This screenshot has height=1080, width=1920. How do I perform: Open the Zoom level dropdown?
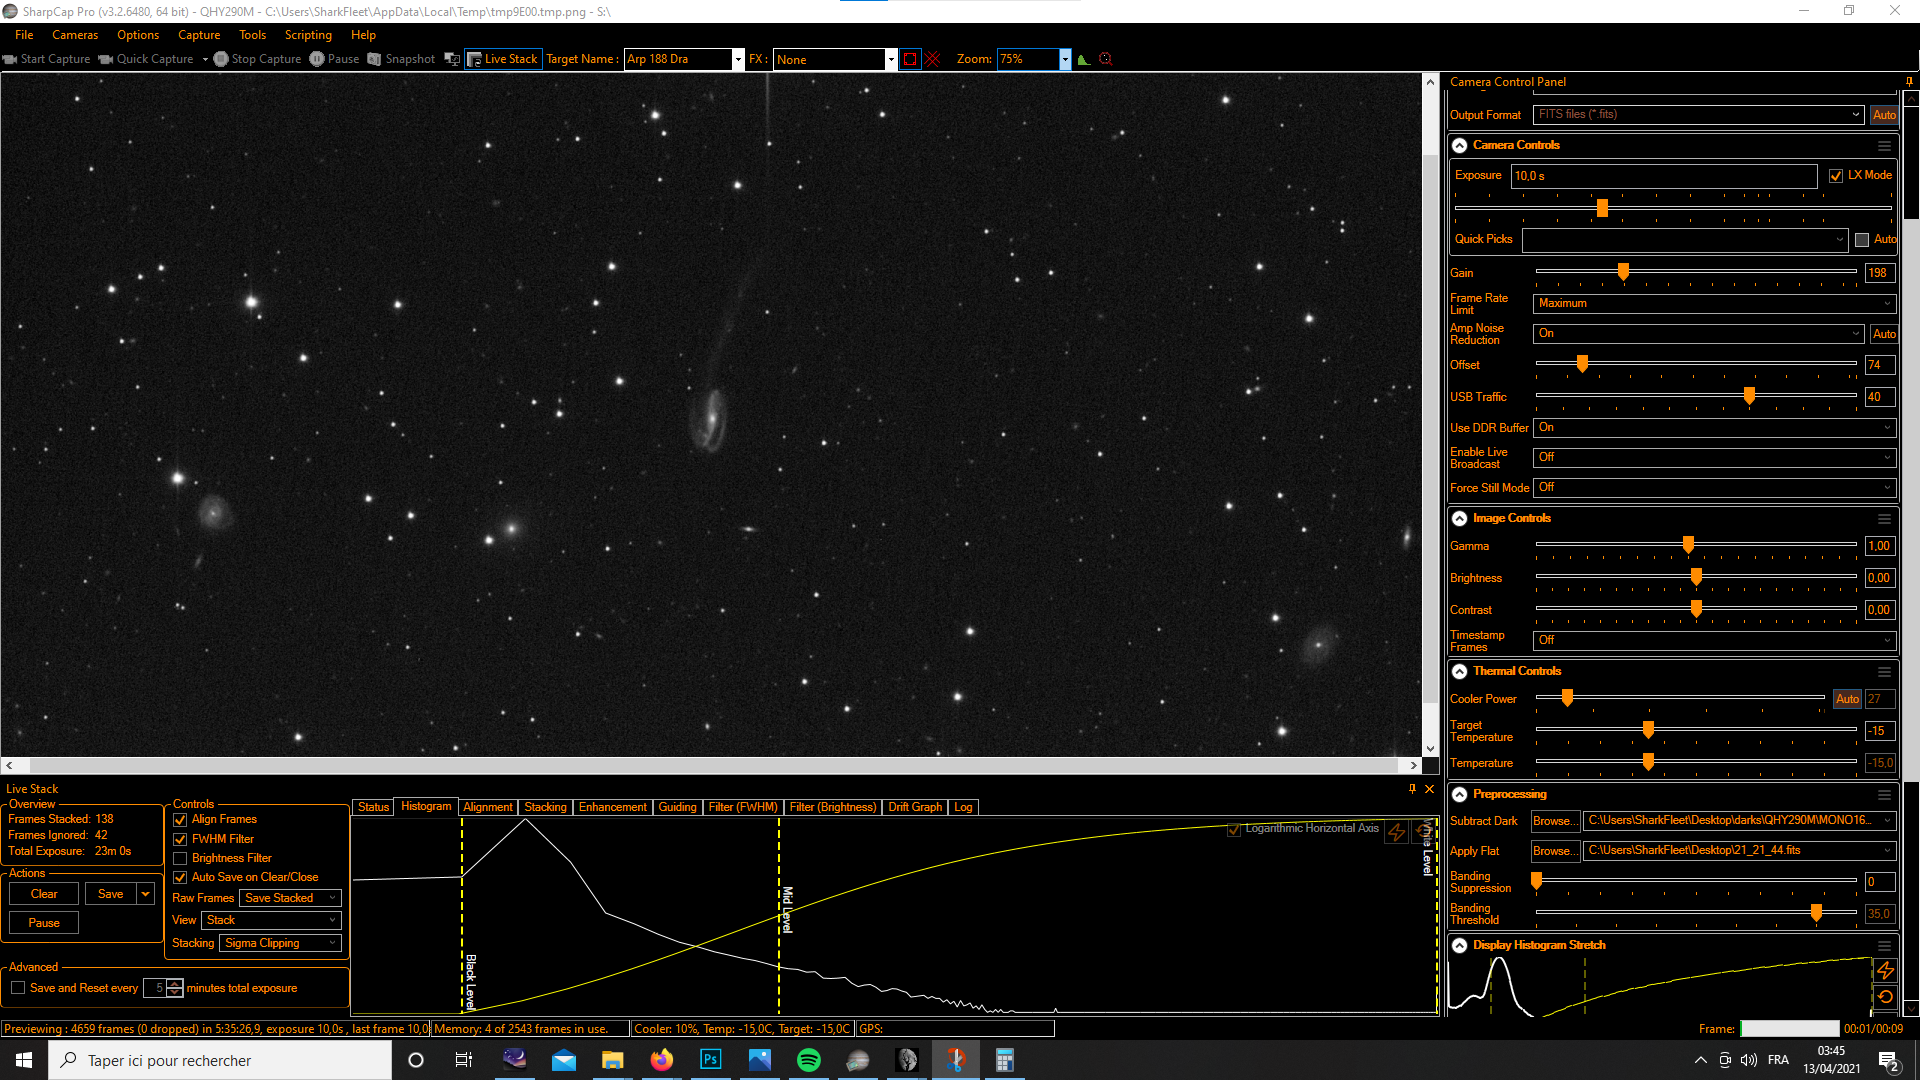point(1065,59)
